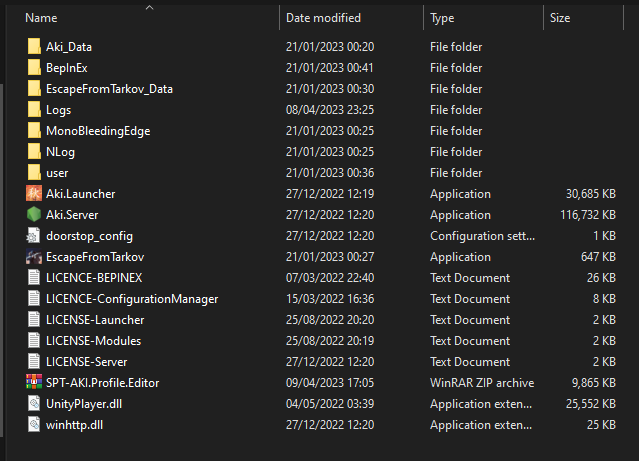Sort files by the Name column
This screenshot has width=639, height=461.
pyautogui.click(x=41, y=18)
